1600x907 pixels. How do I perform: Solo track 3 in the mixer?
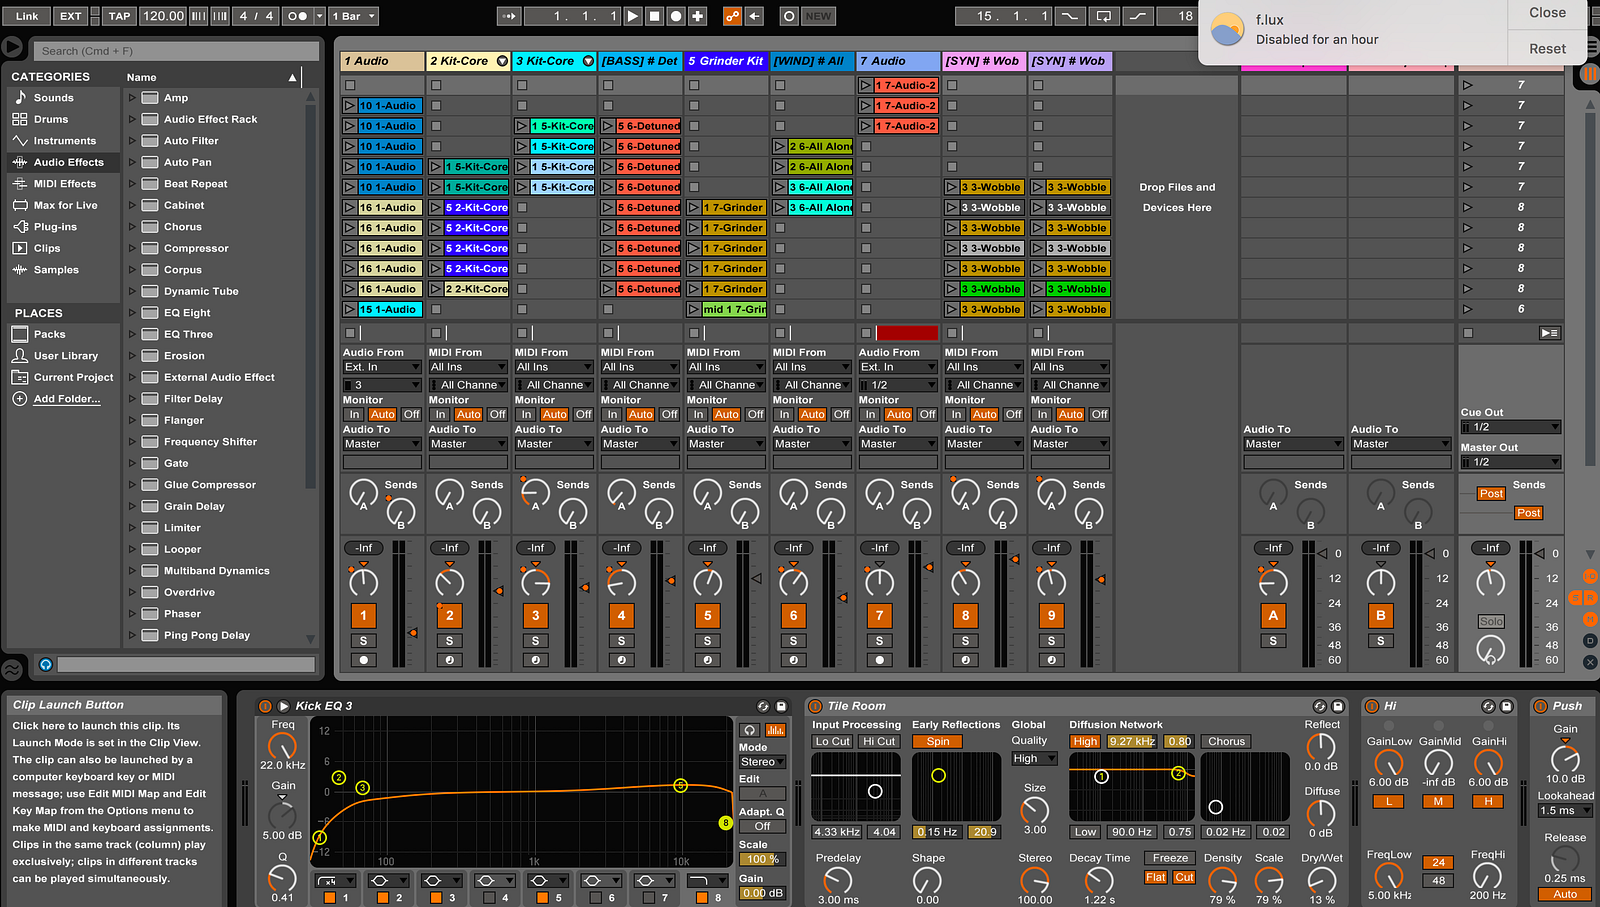[535, 641]
